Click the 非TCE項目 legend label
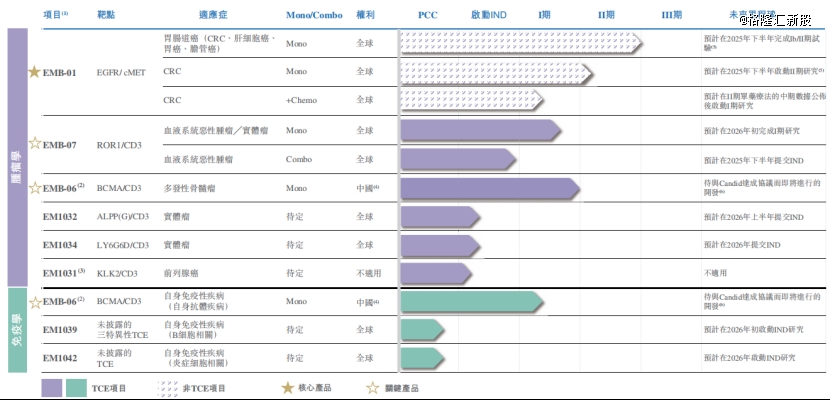 [x=204, y=388]
